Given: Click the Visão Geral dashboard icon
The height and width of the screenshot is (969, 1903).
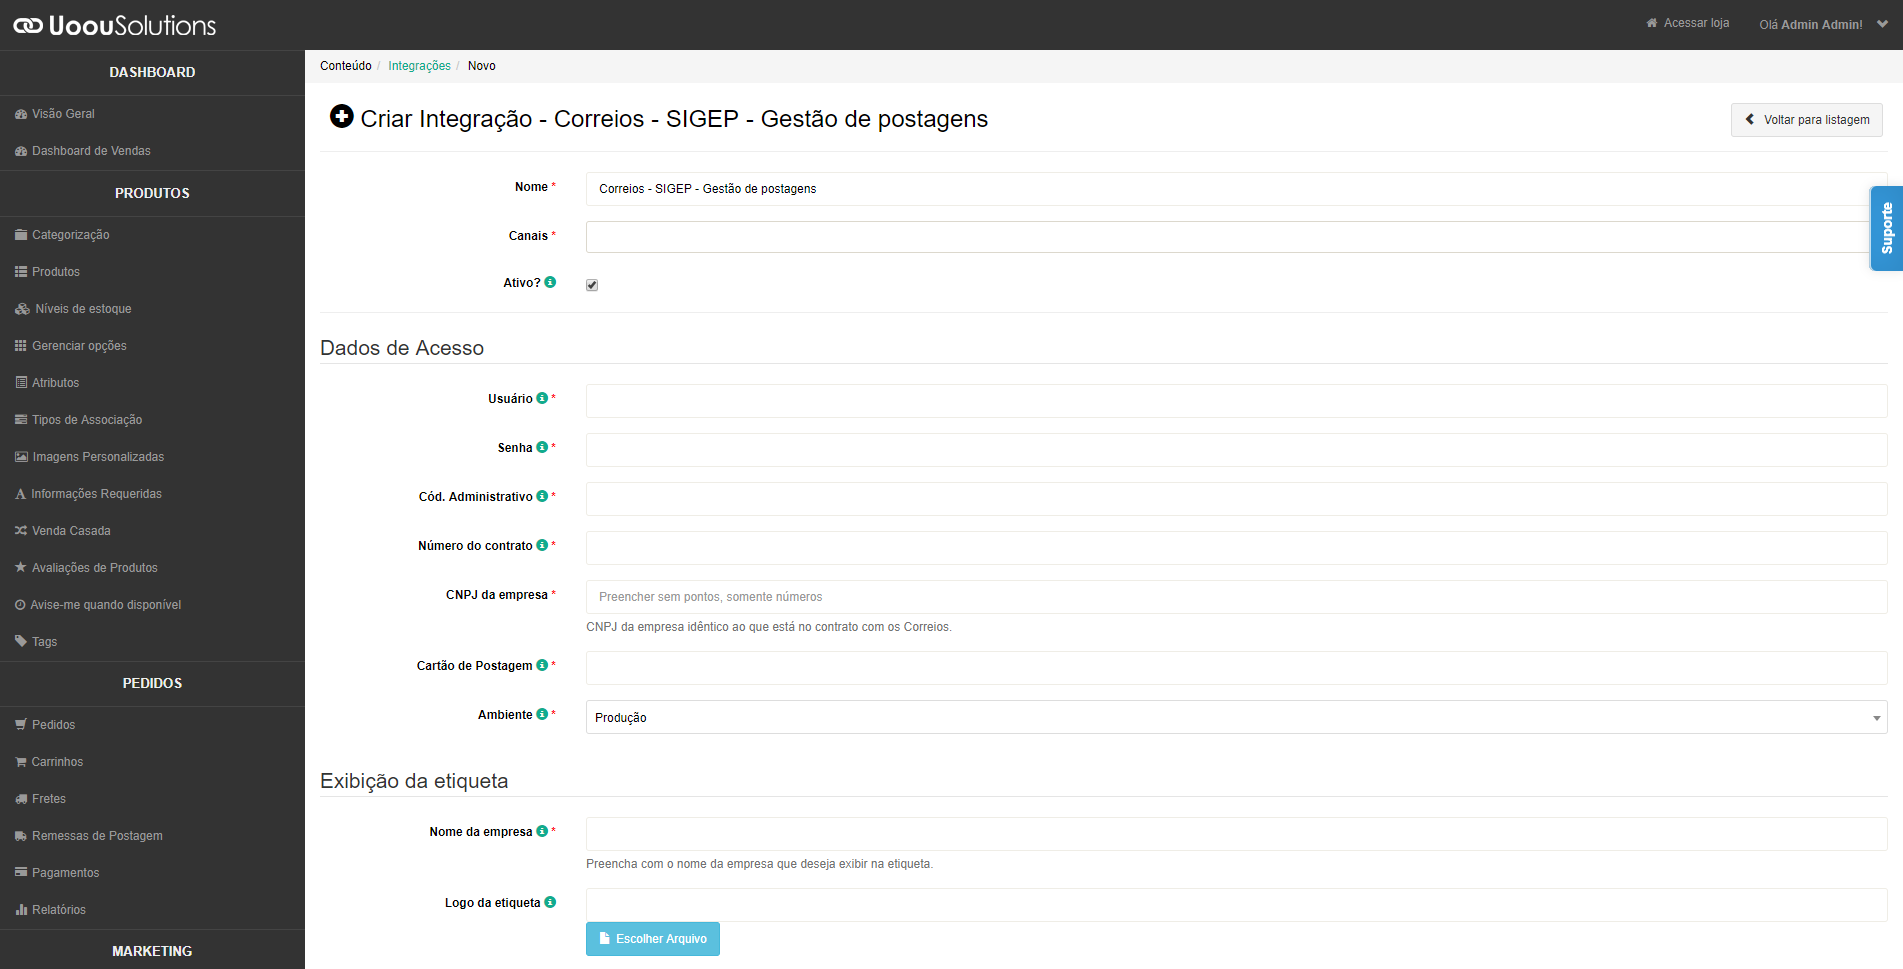Looking at the screenshot, I should coord(21,114).
